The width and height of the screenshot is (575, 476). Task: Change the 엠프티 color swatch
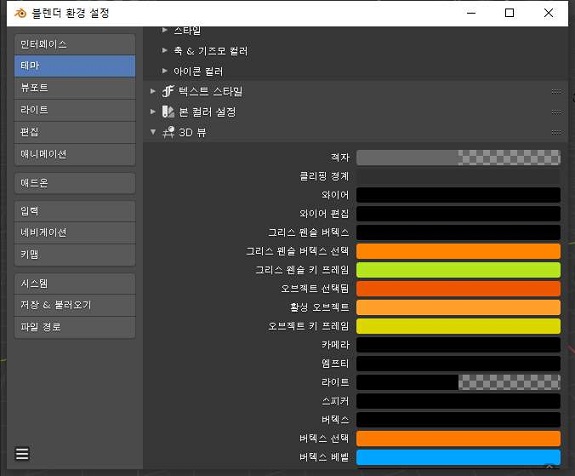458,363
